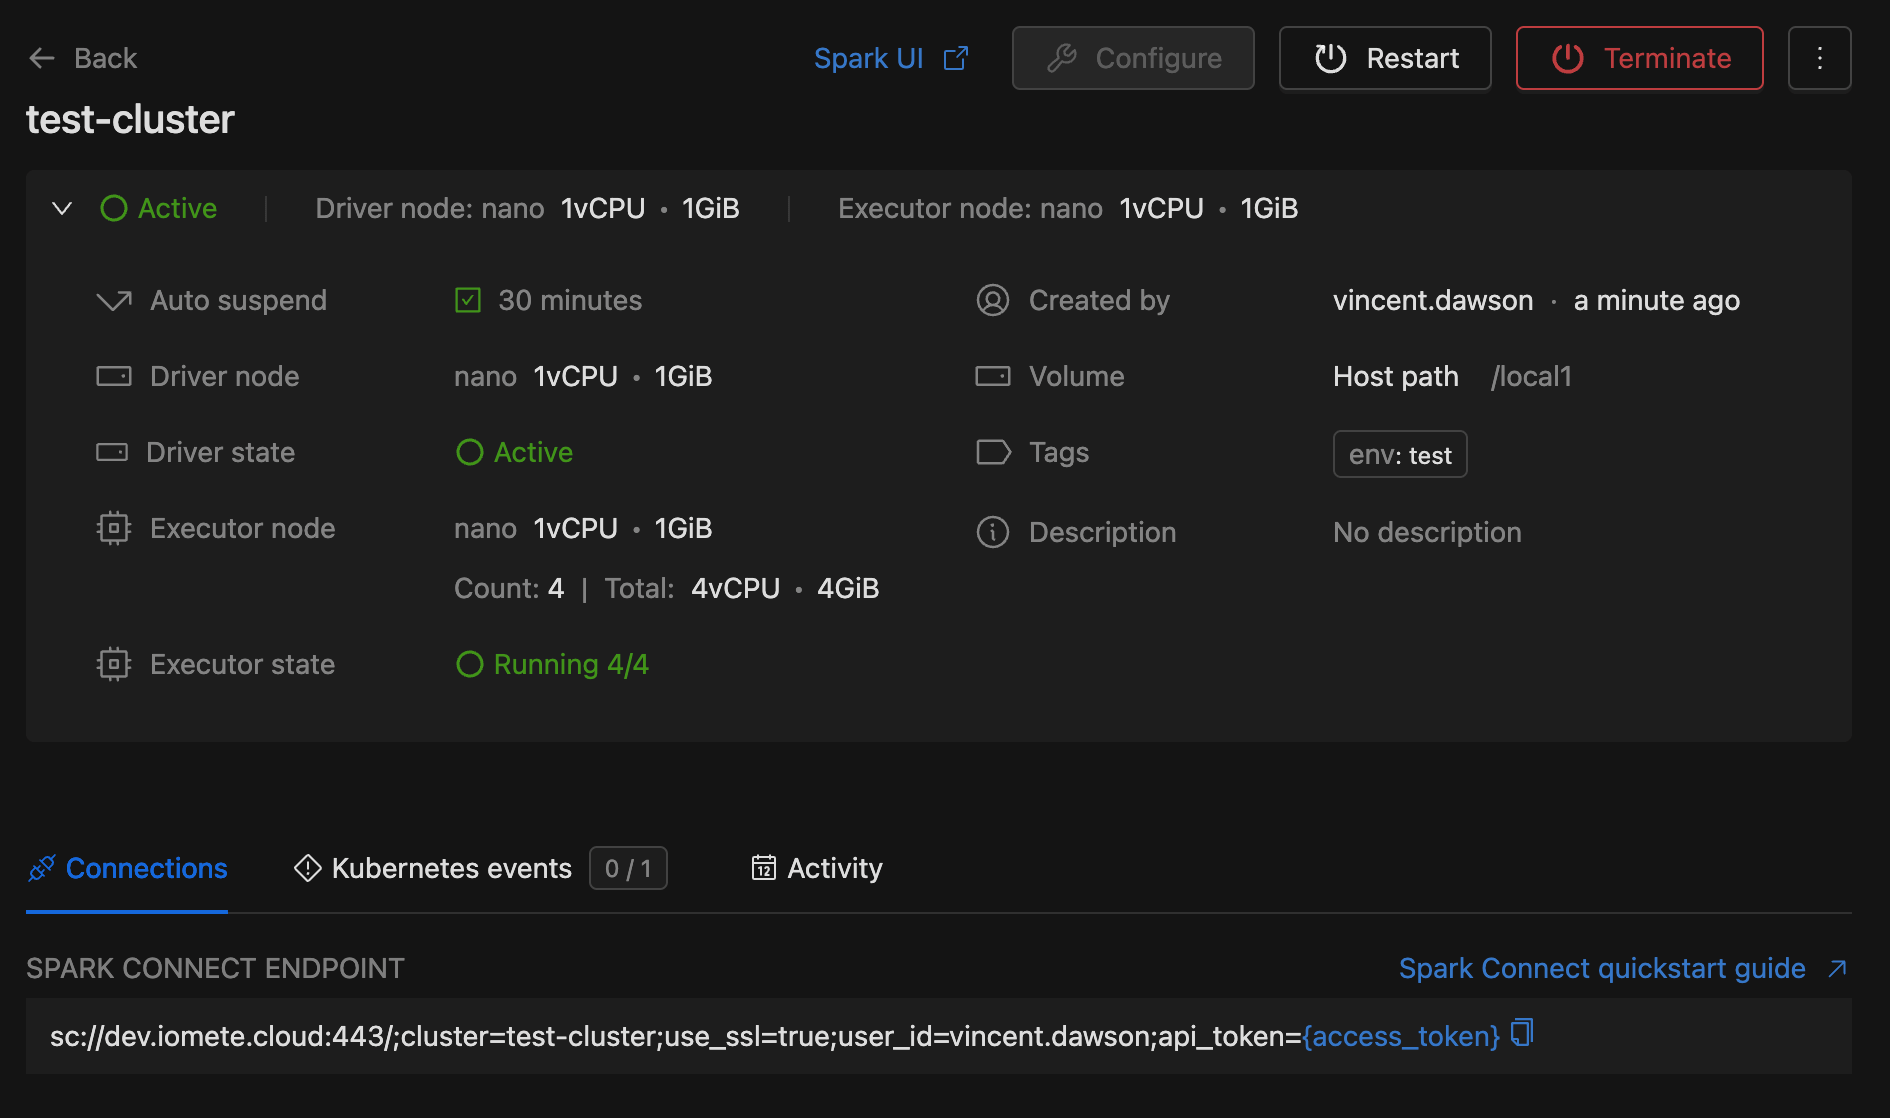The image size is (1890, 1118).
Task: Open the Activity tab
Action: [x=816, y=868]
